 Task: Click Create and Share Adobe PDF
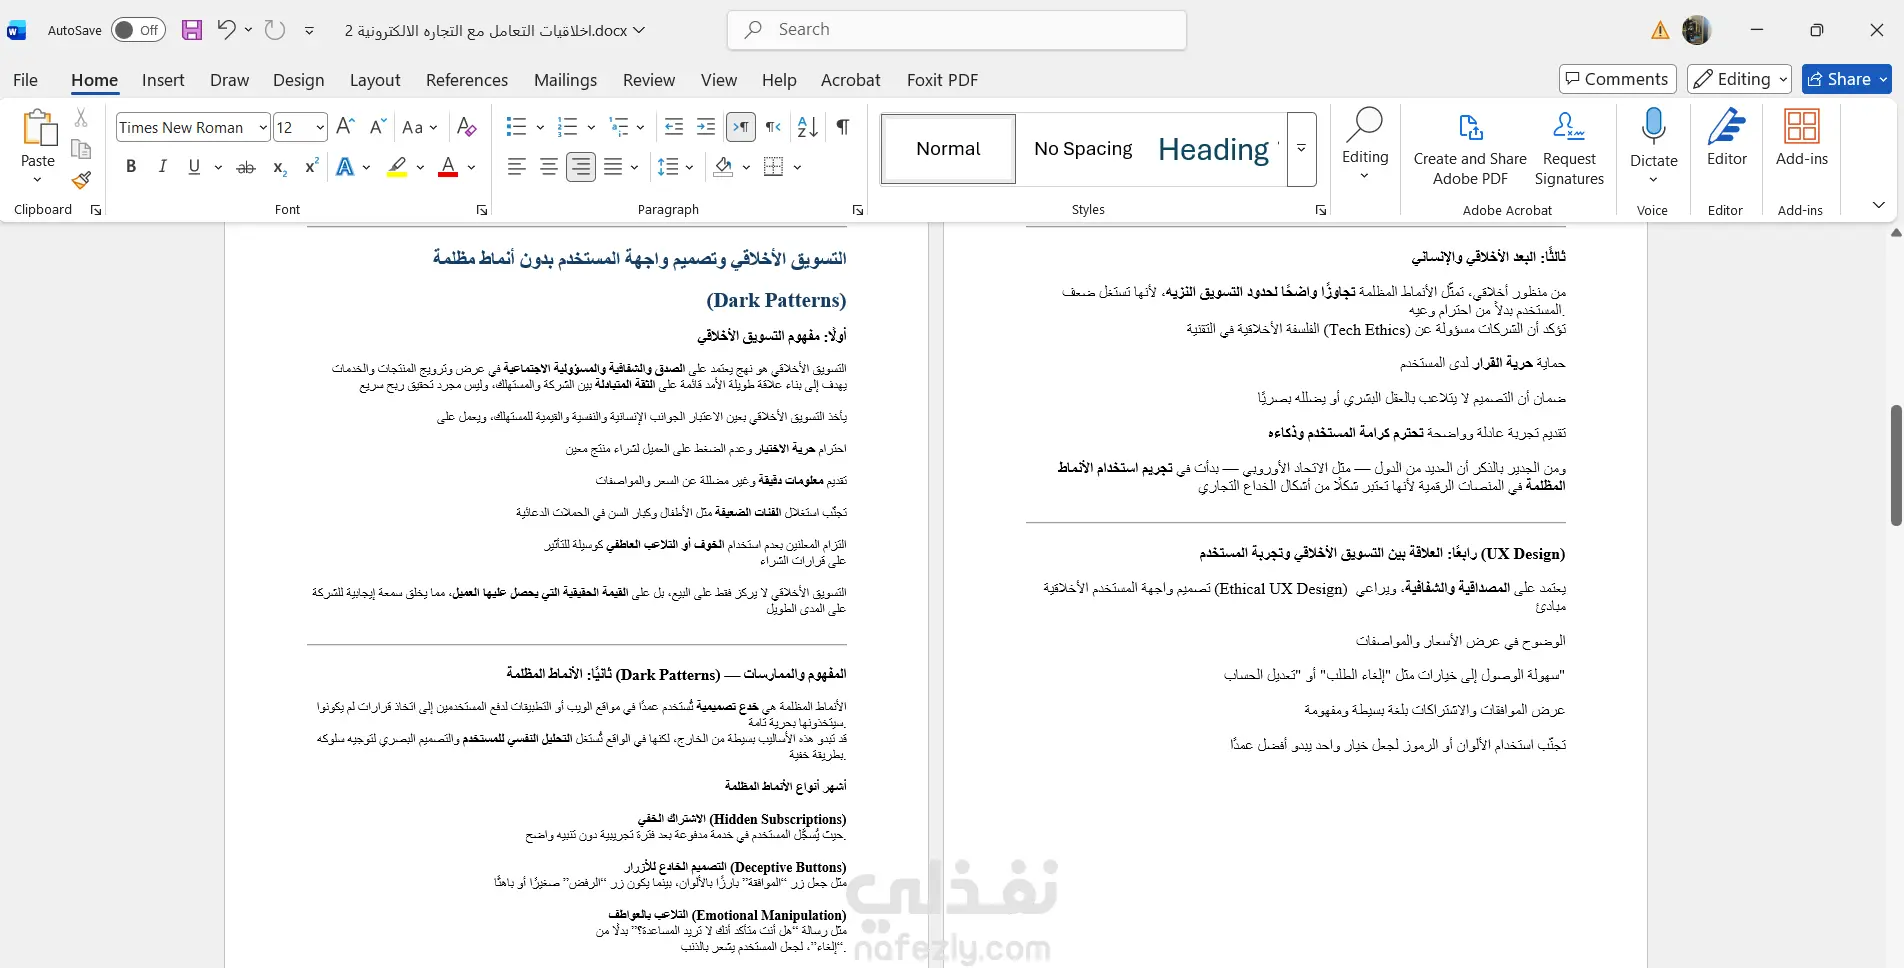pyautogui.click(x=1470, y=147)
